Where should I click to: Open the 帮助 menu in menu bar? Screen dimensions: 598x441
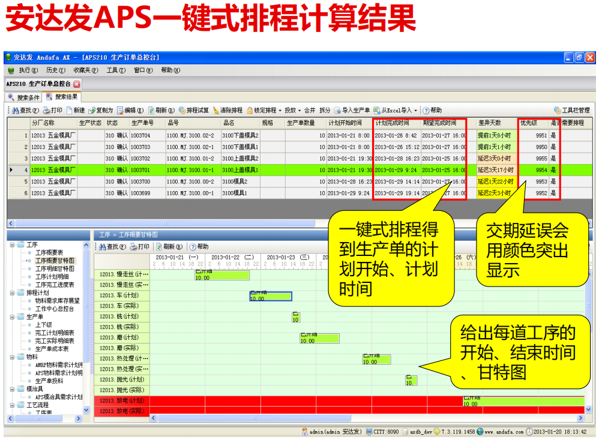(170, 70)
